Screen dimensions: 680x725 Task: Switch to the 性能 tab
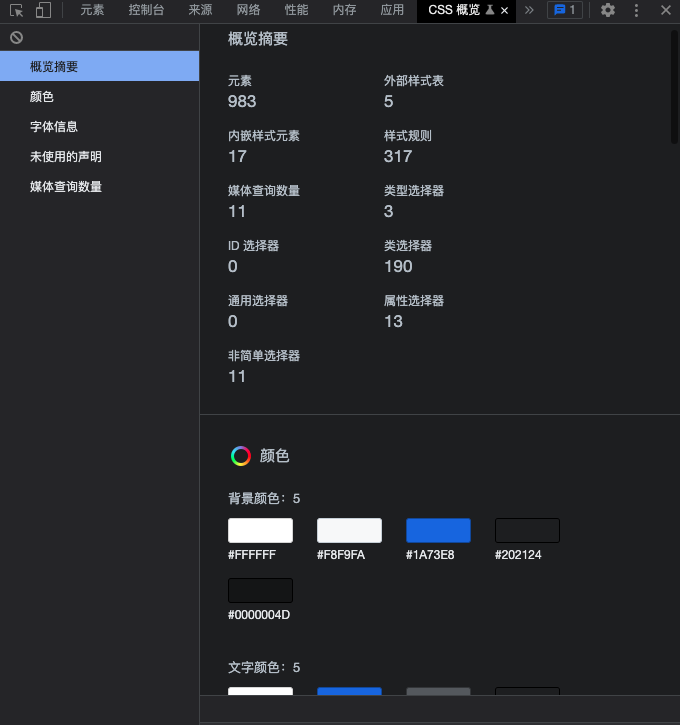tap(296, 10)
